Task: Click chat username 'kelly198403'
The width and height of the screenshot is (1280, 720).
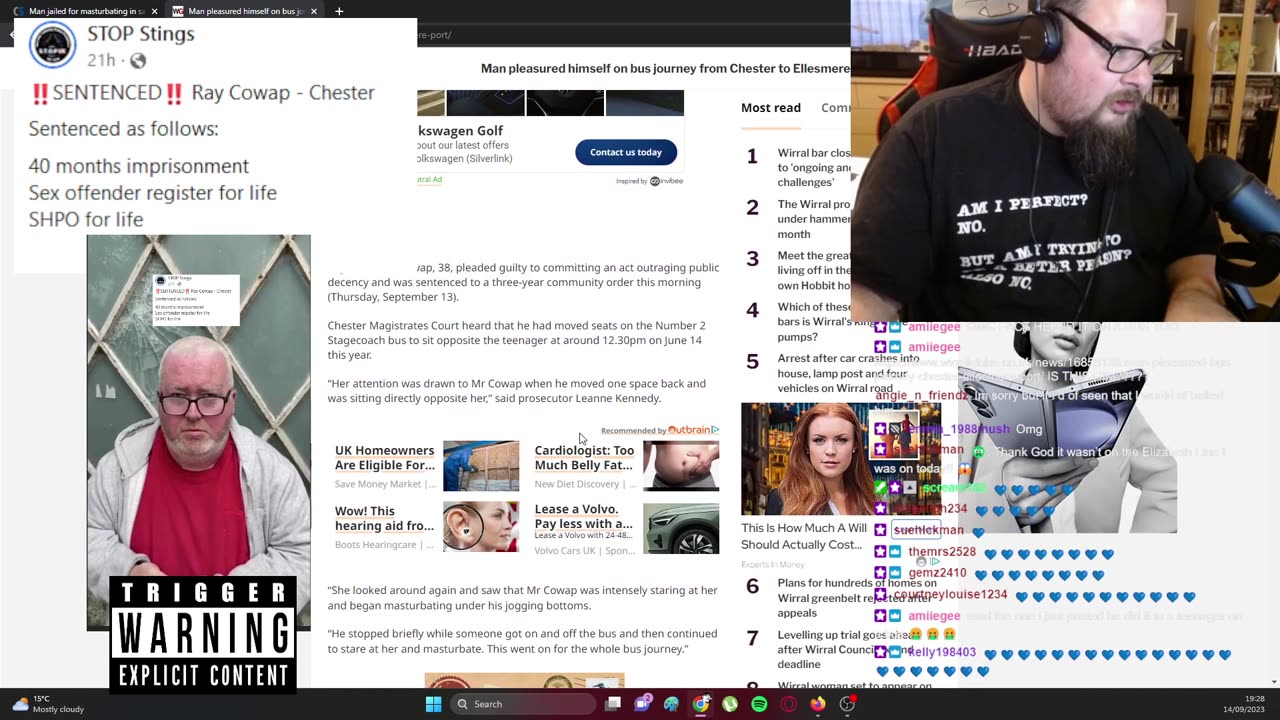Action: [942, 652]
